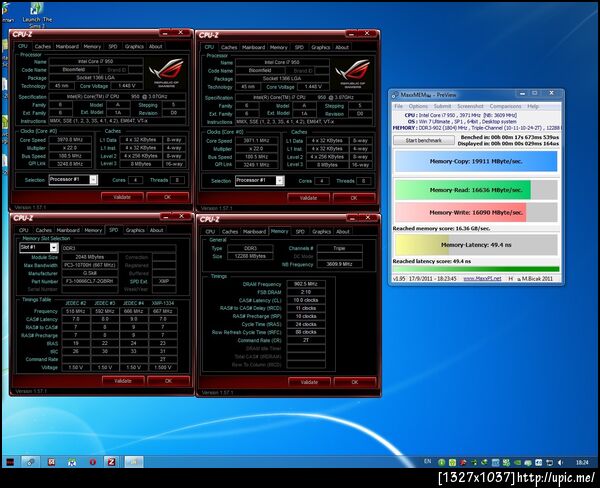The image size is (600, 488).
Task: Open Graphics tab in CPU-Z window showing 3971.1 MHz
Action: (320, 47)
